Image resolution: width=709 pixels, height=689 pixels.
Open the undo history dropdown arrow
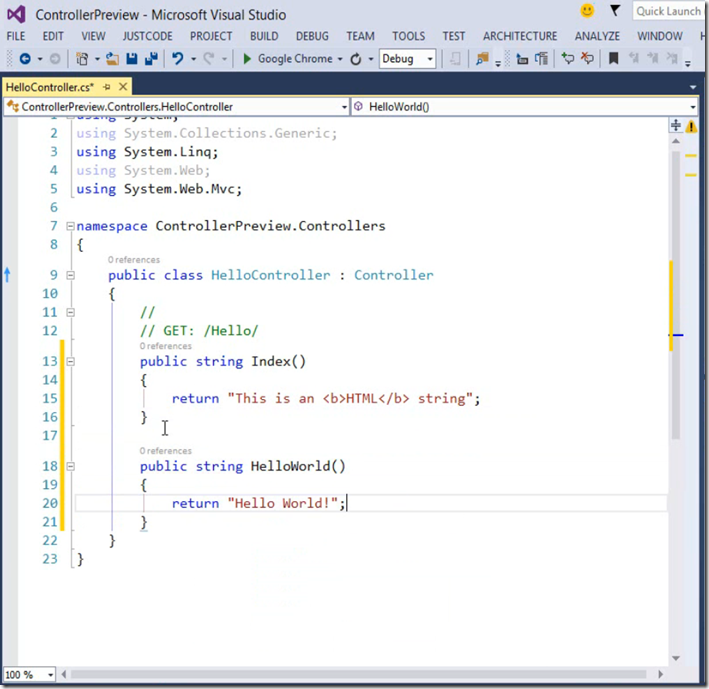coord(193,59)
